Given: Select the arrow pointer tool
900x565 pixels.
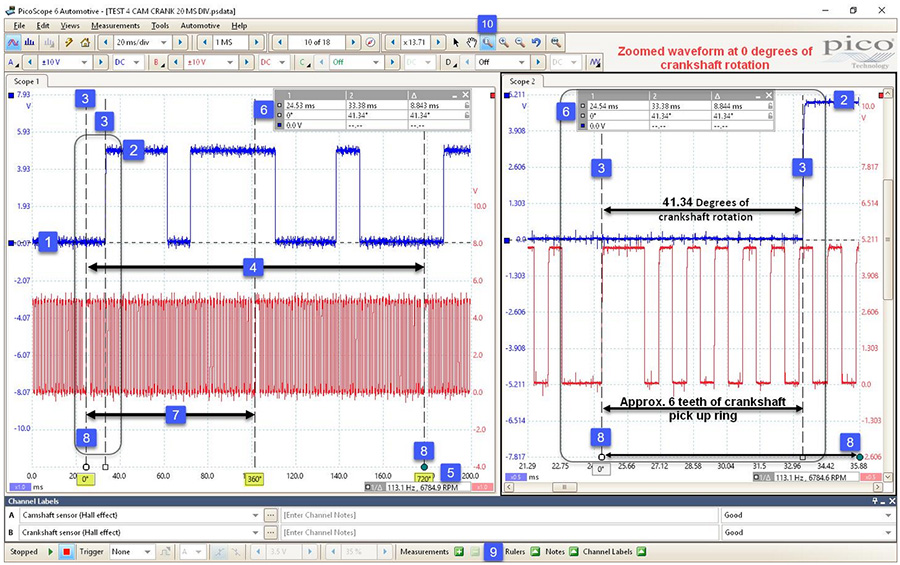Looking at the screenshot, I should pyautogui.click(x=456, y=42).
